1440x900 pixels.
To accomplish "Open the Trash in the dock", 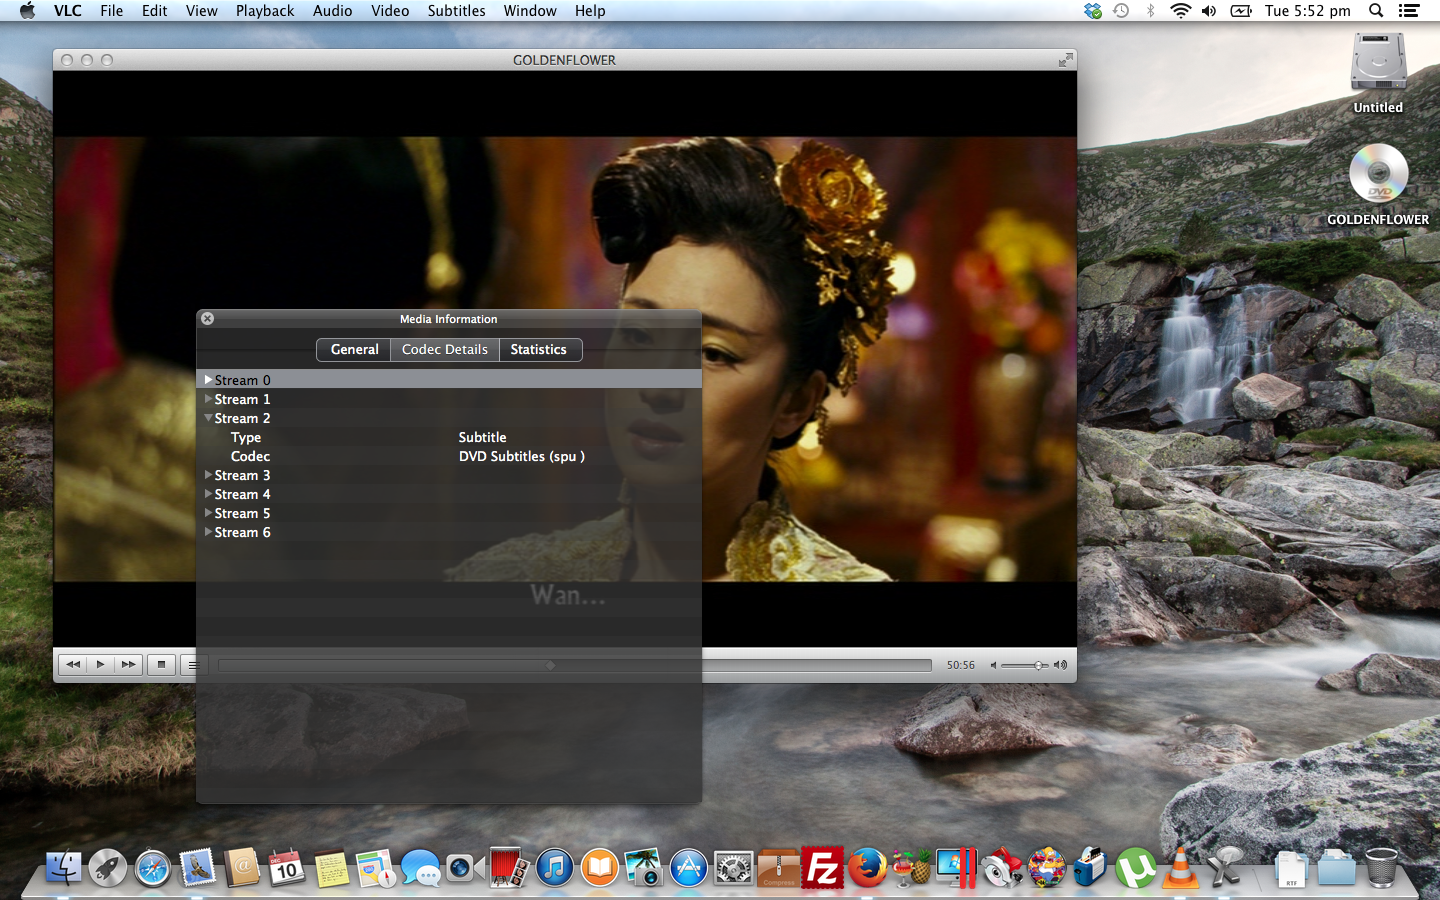I will tap(1381, 868).
